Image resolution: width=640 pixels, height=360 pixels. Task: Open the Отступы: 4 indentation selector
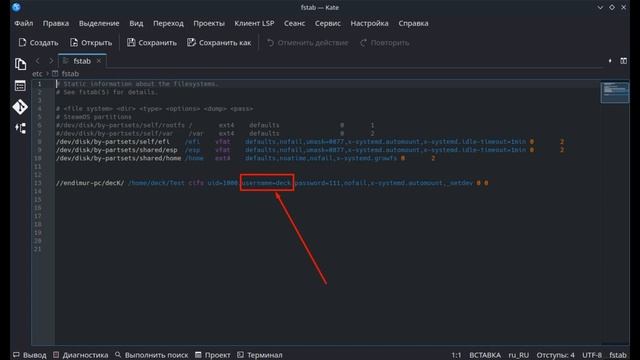click(556, 355)
